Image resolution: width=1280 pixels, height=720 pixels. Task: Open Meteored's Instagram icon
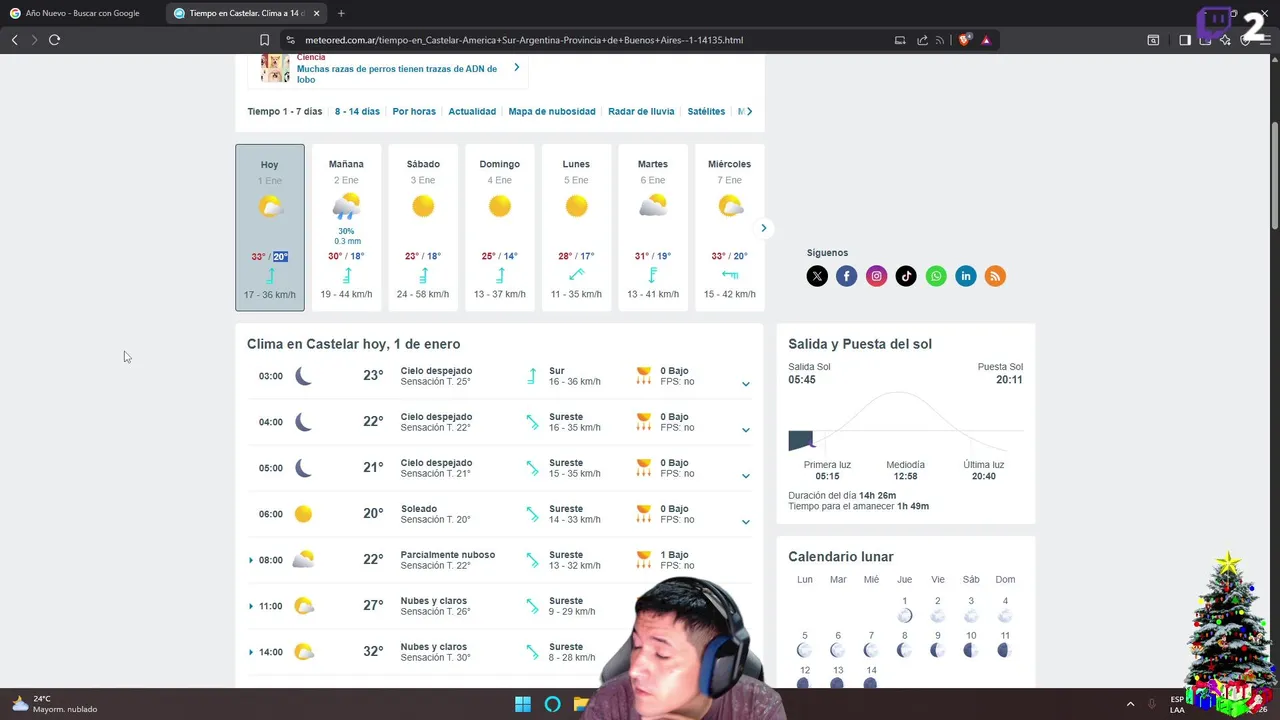(x=876, y=276)
